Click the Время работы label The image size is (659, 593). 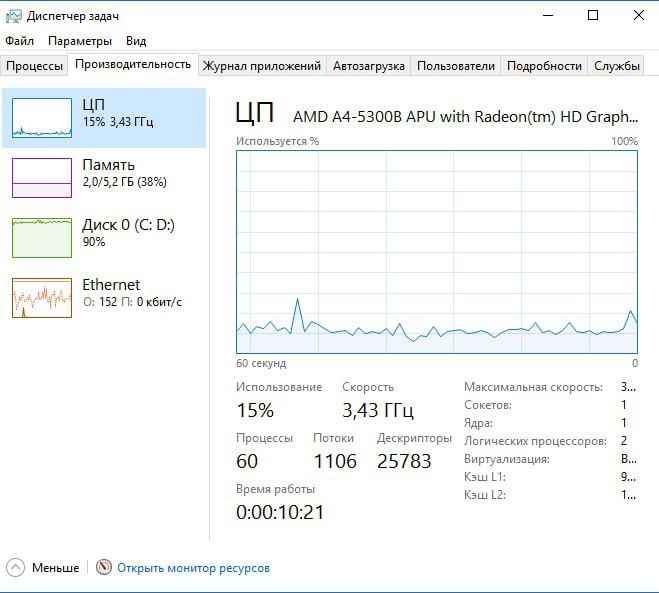click(x=275, y=489)
